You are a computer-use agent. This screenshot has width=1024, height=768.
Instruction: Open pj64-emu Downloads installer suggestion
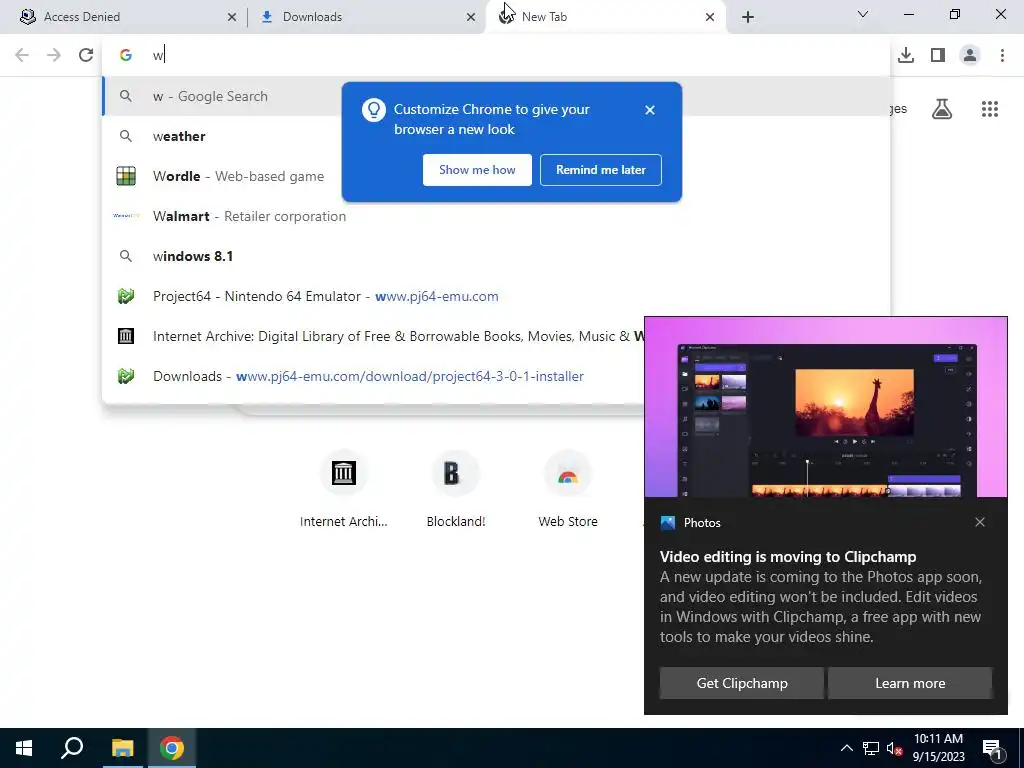click(374, 376)
